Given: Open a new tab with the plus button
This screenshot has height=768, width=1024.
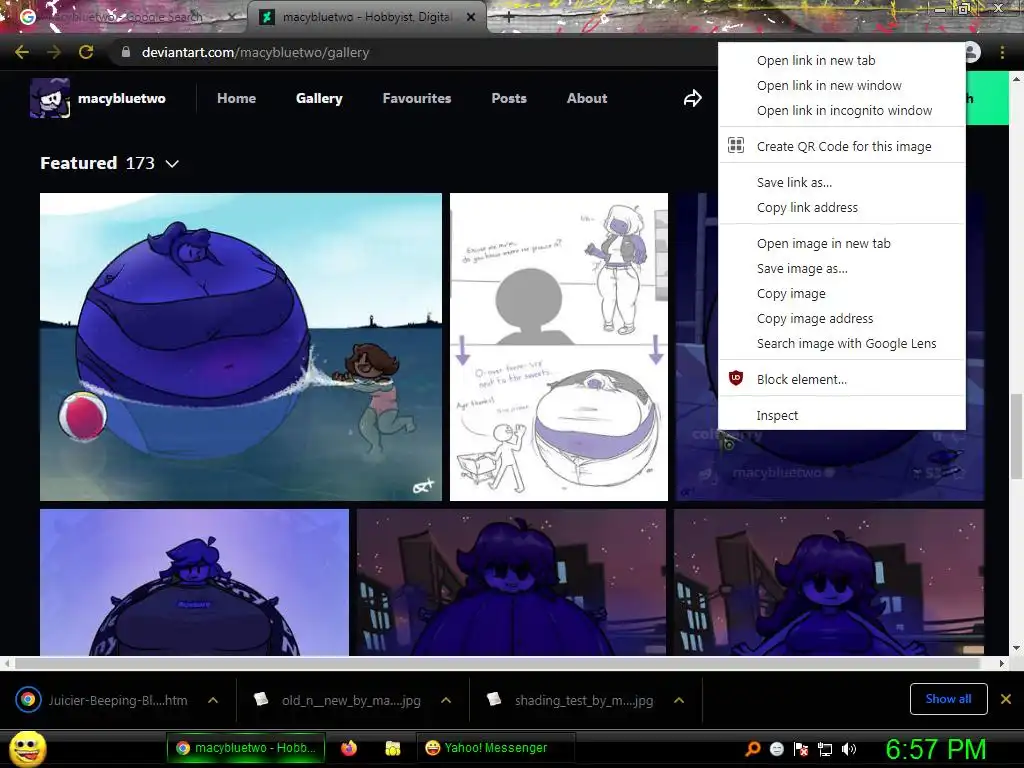Looking at the screenshot, I should (x=509, y=17).
